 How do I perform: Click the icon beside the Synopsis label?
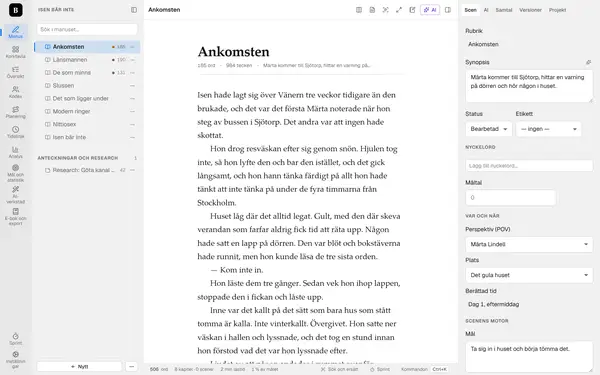pyautogui.click(x=589, y=62)
